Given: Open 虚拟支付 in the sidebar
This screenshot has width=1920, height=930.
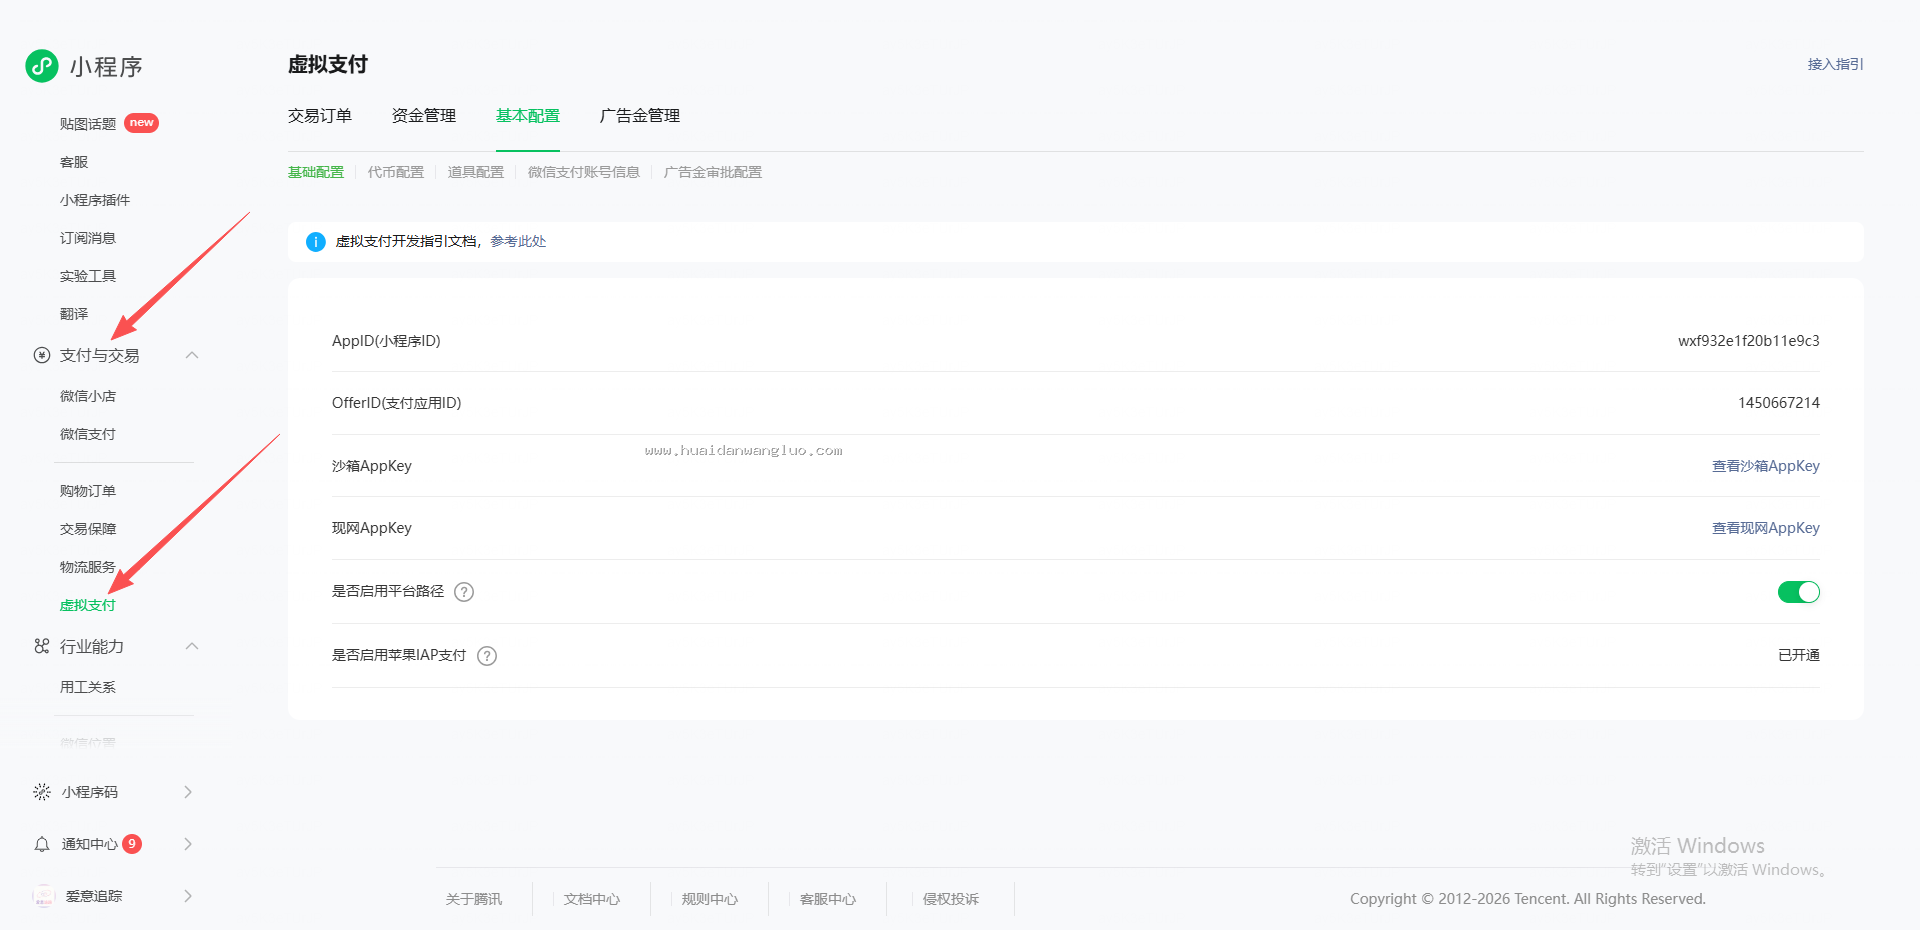Looking at the screenshot, I should tap(88, 605).
